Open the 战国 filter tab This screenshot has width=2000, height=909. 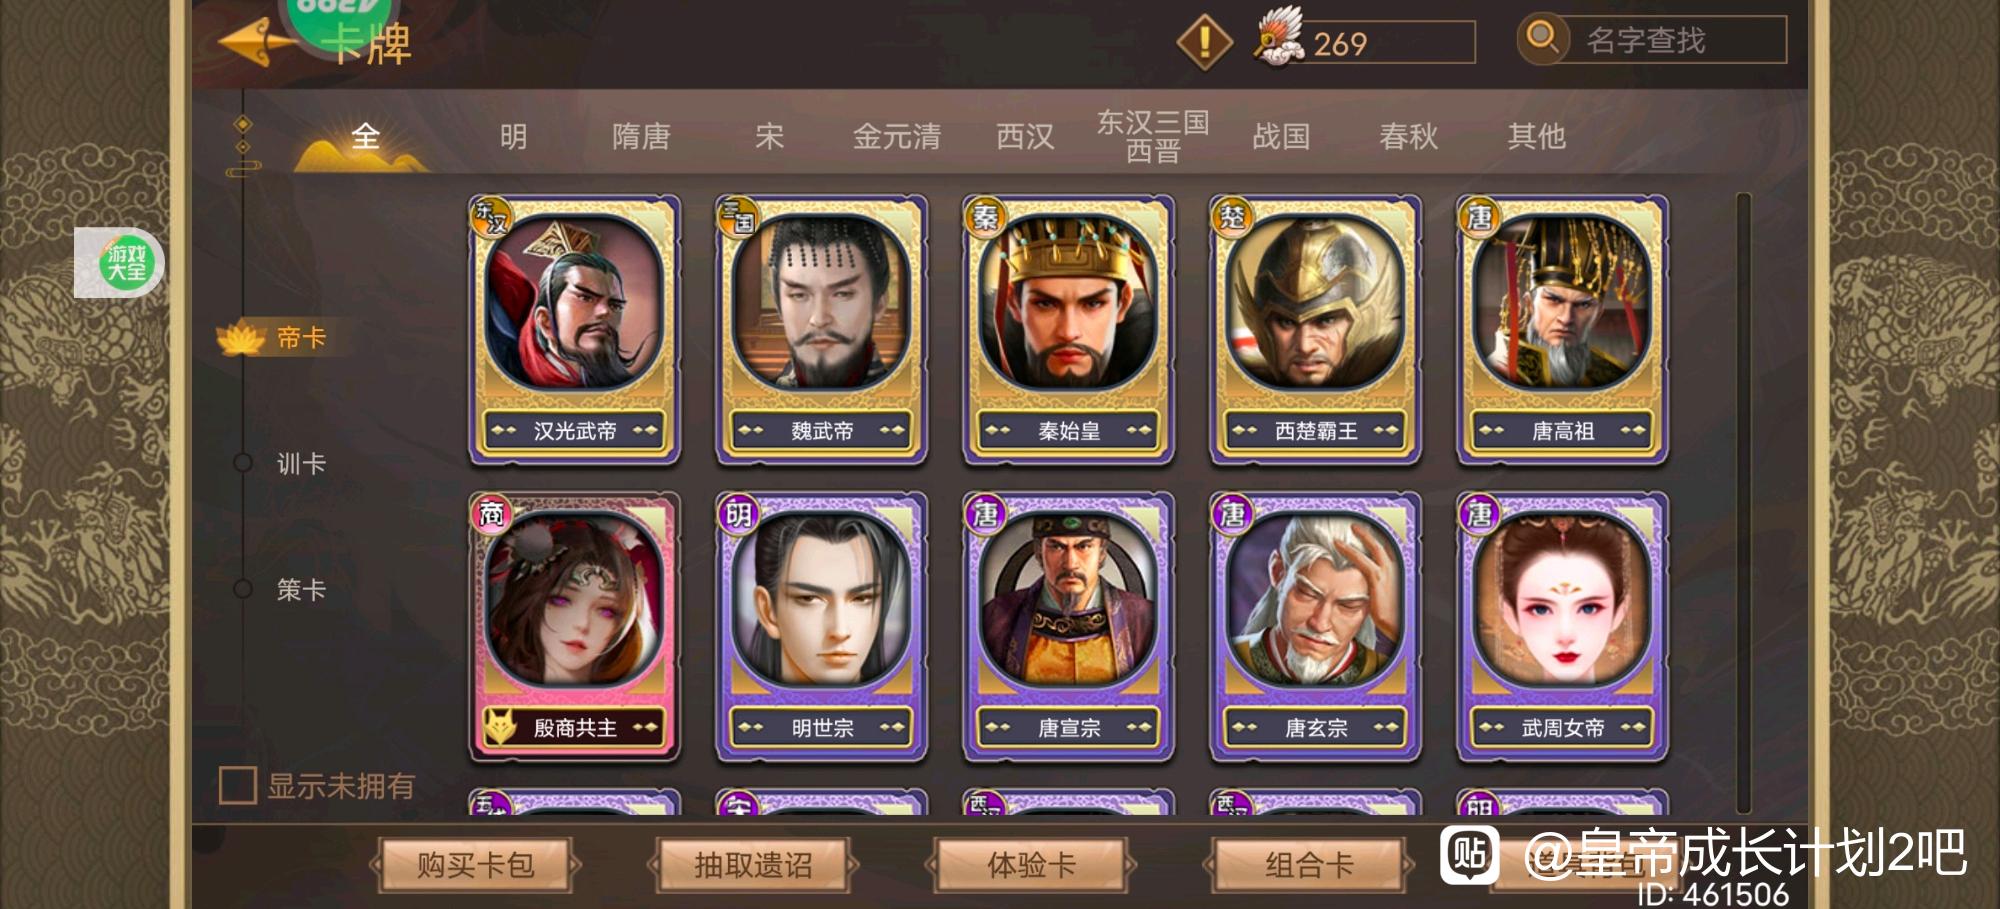click(1281, 136)
